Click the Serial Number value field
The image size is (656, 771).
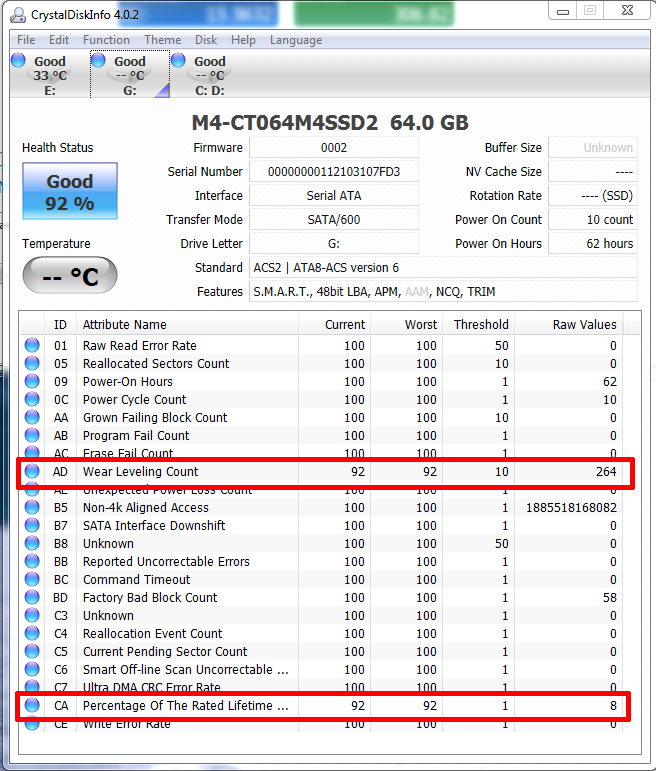tap(334, 172)
